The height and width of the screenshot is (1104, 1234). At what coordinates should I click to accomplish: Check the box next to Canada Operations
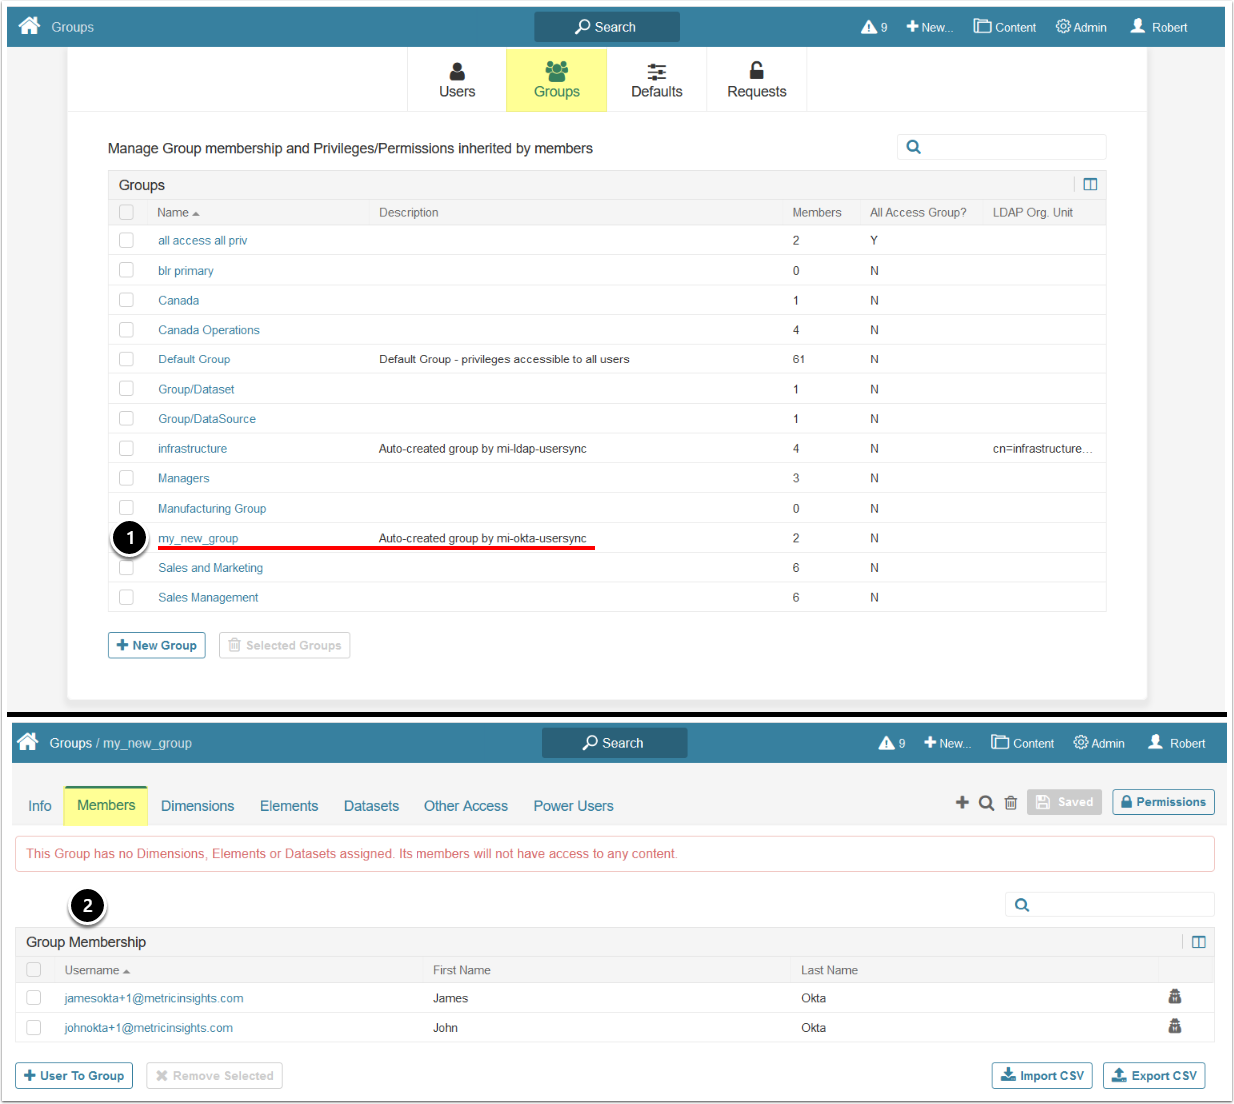click(126, 329)
